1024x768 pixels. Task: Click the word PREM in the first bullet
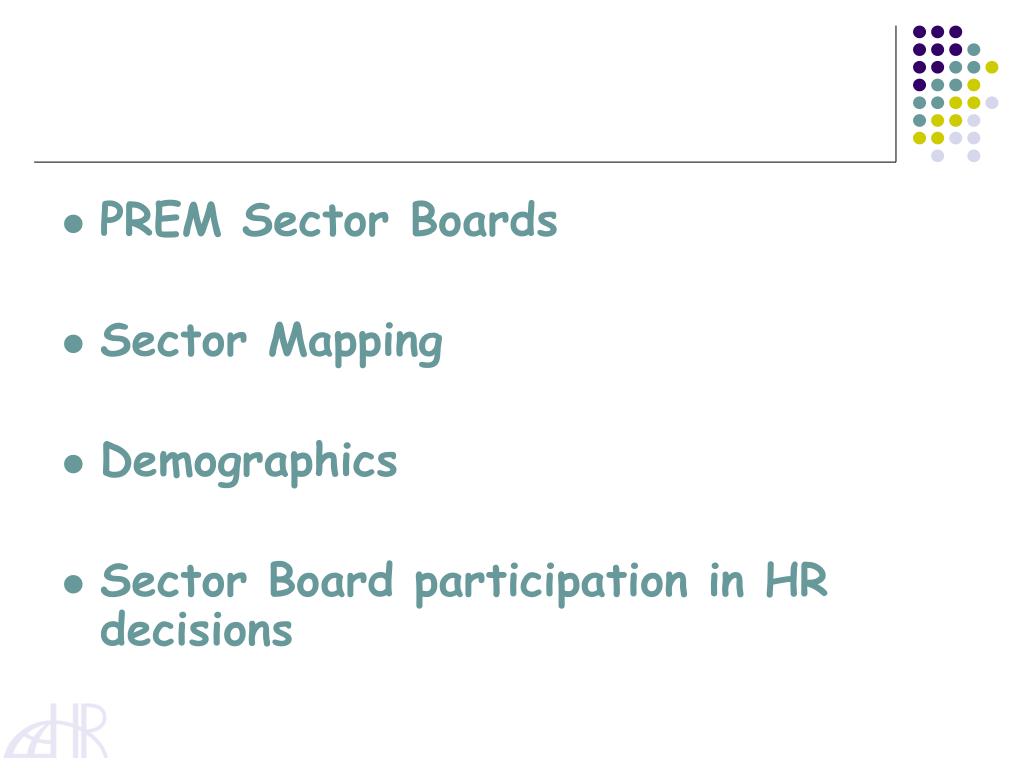(161, 219)
